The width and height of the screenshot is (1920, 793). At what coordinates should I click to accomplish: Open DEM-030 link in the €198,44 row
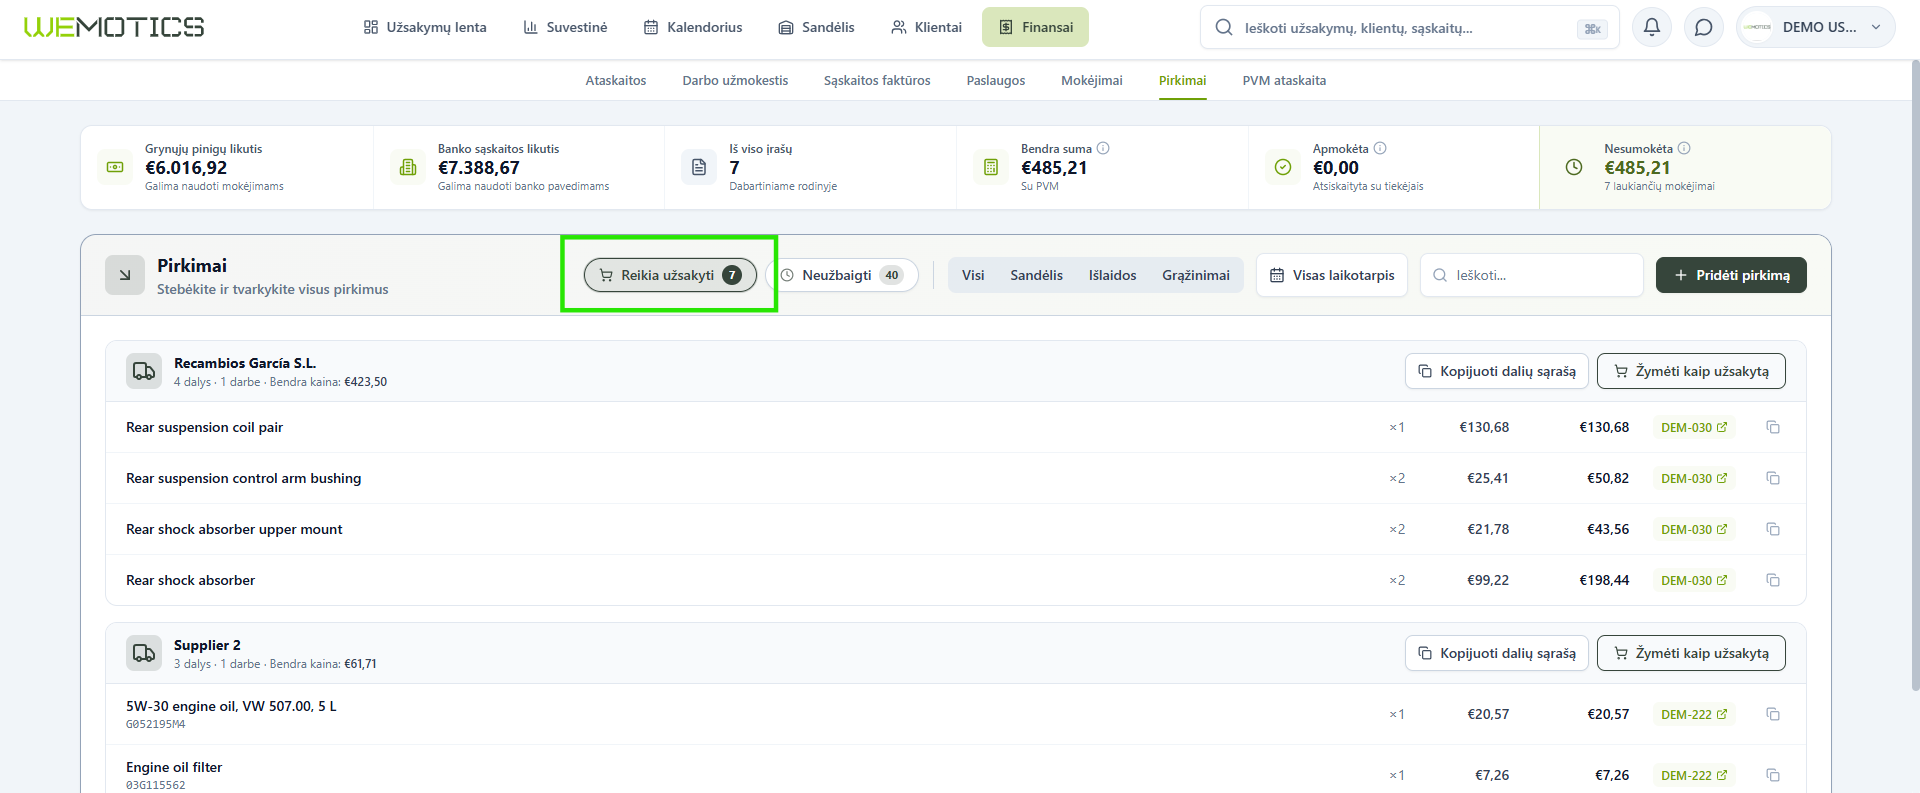(x=1694, y=580)
